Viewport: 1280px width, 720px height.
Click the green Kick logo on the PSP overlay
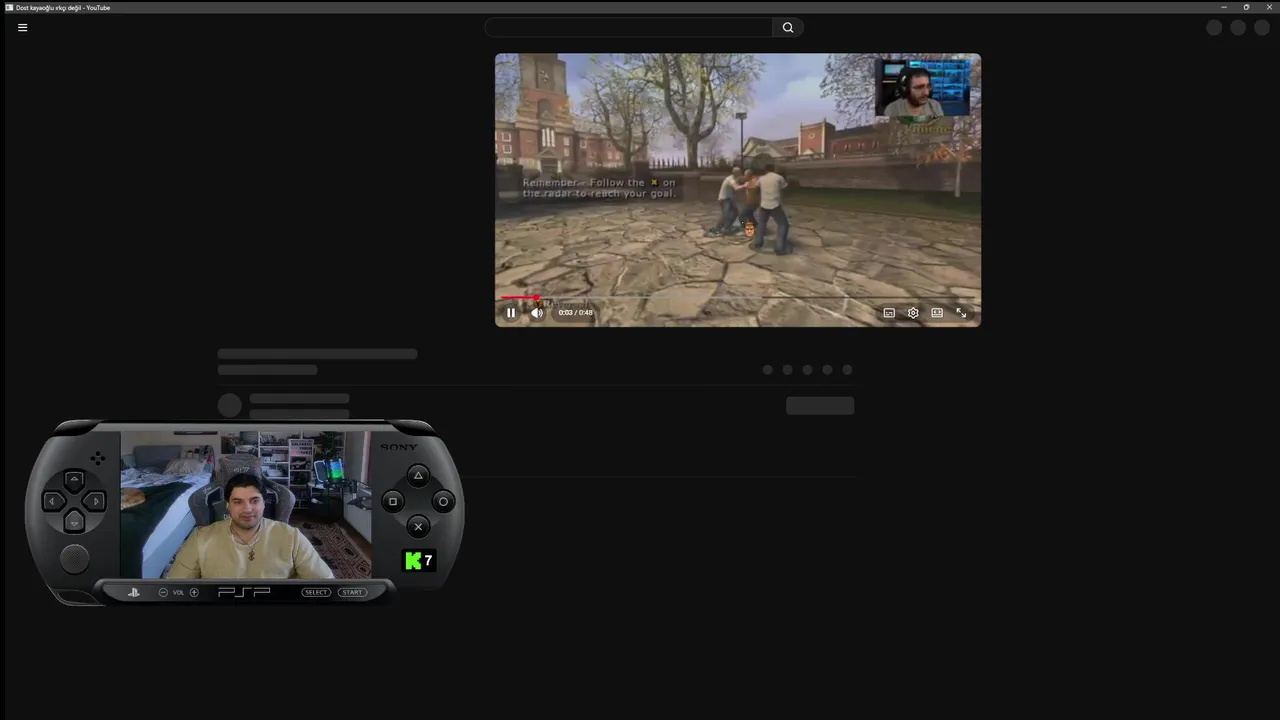413,561
